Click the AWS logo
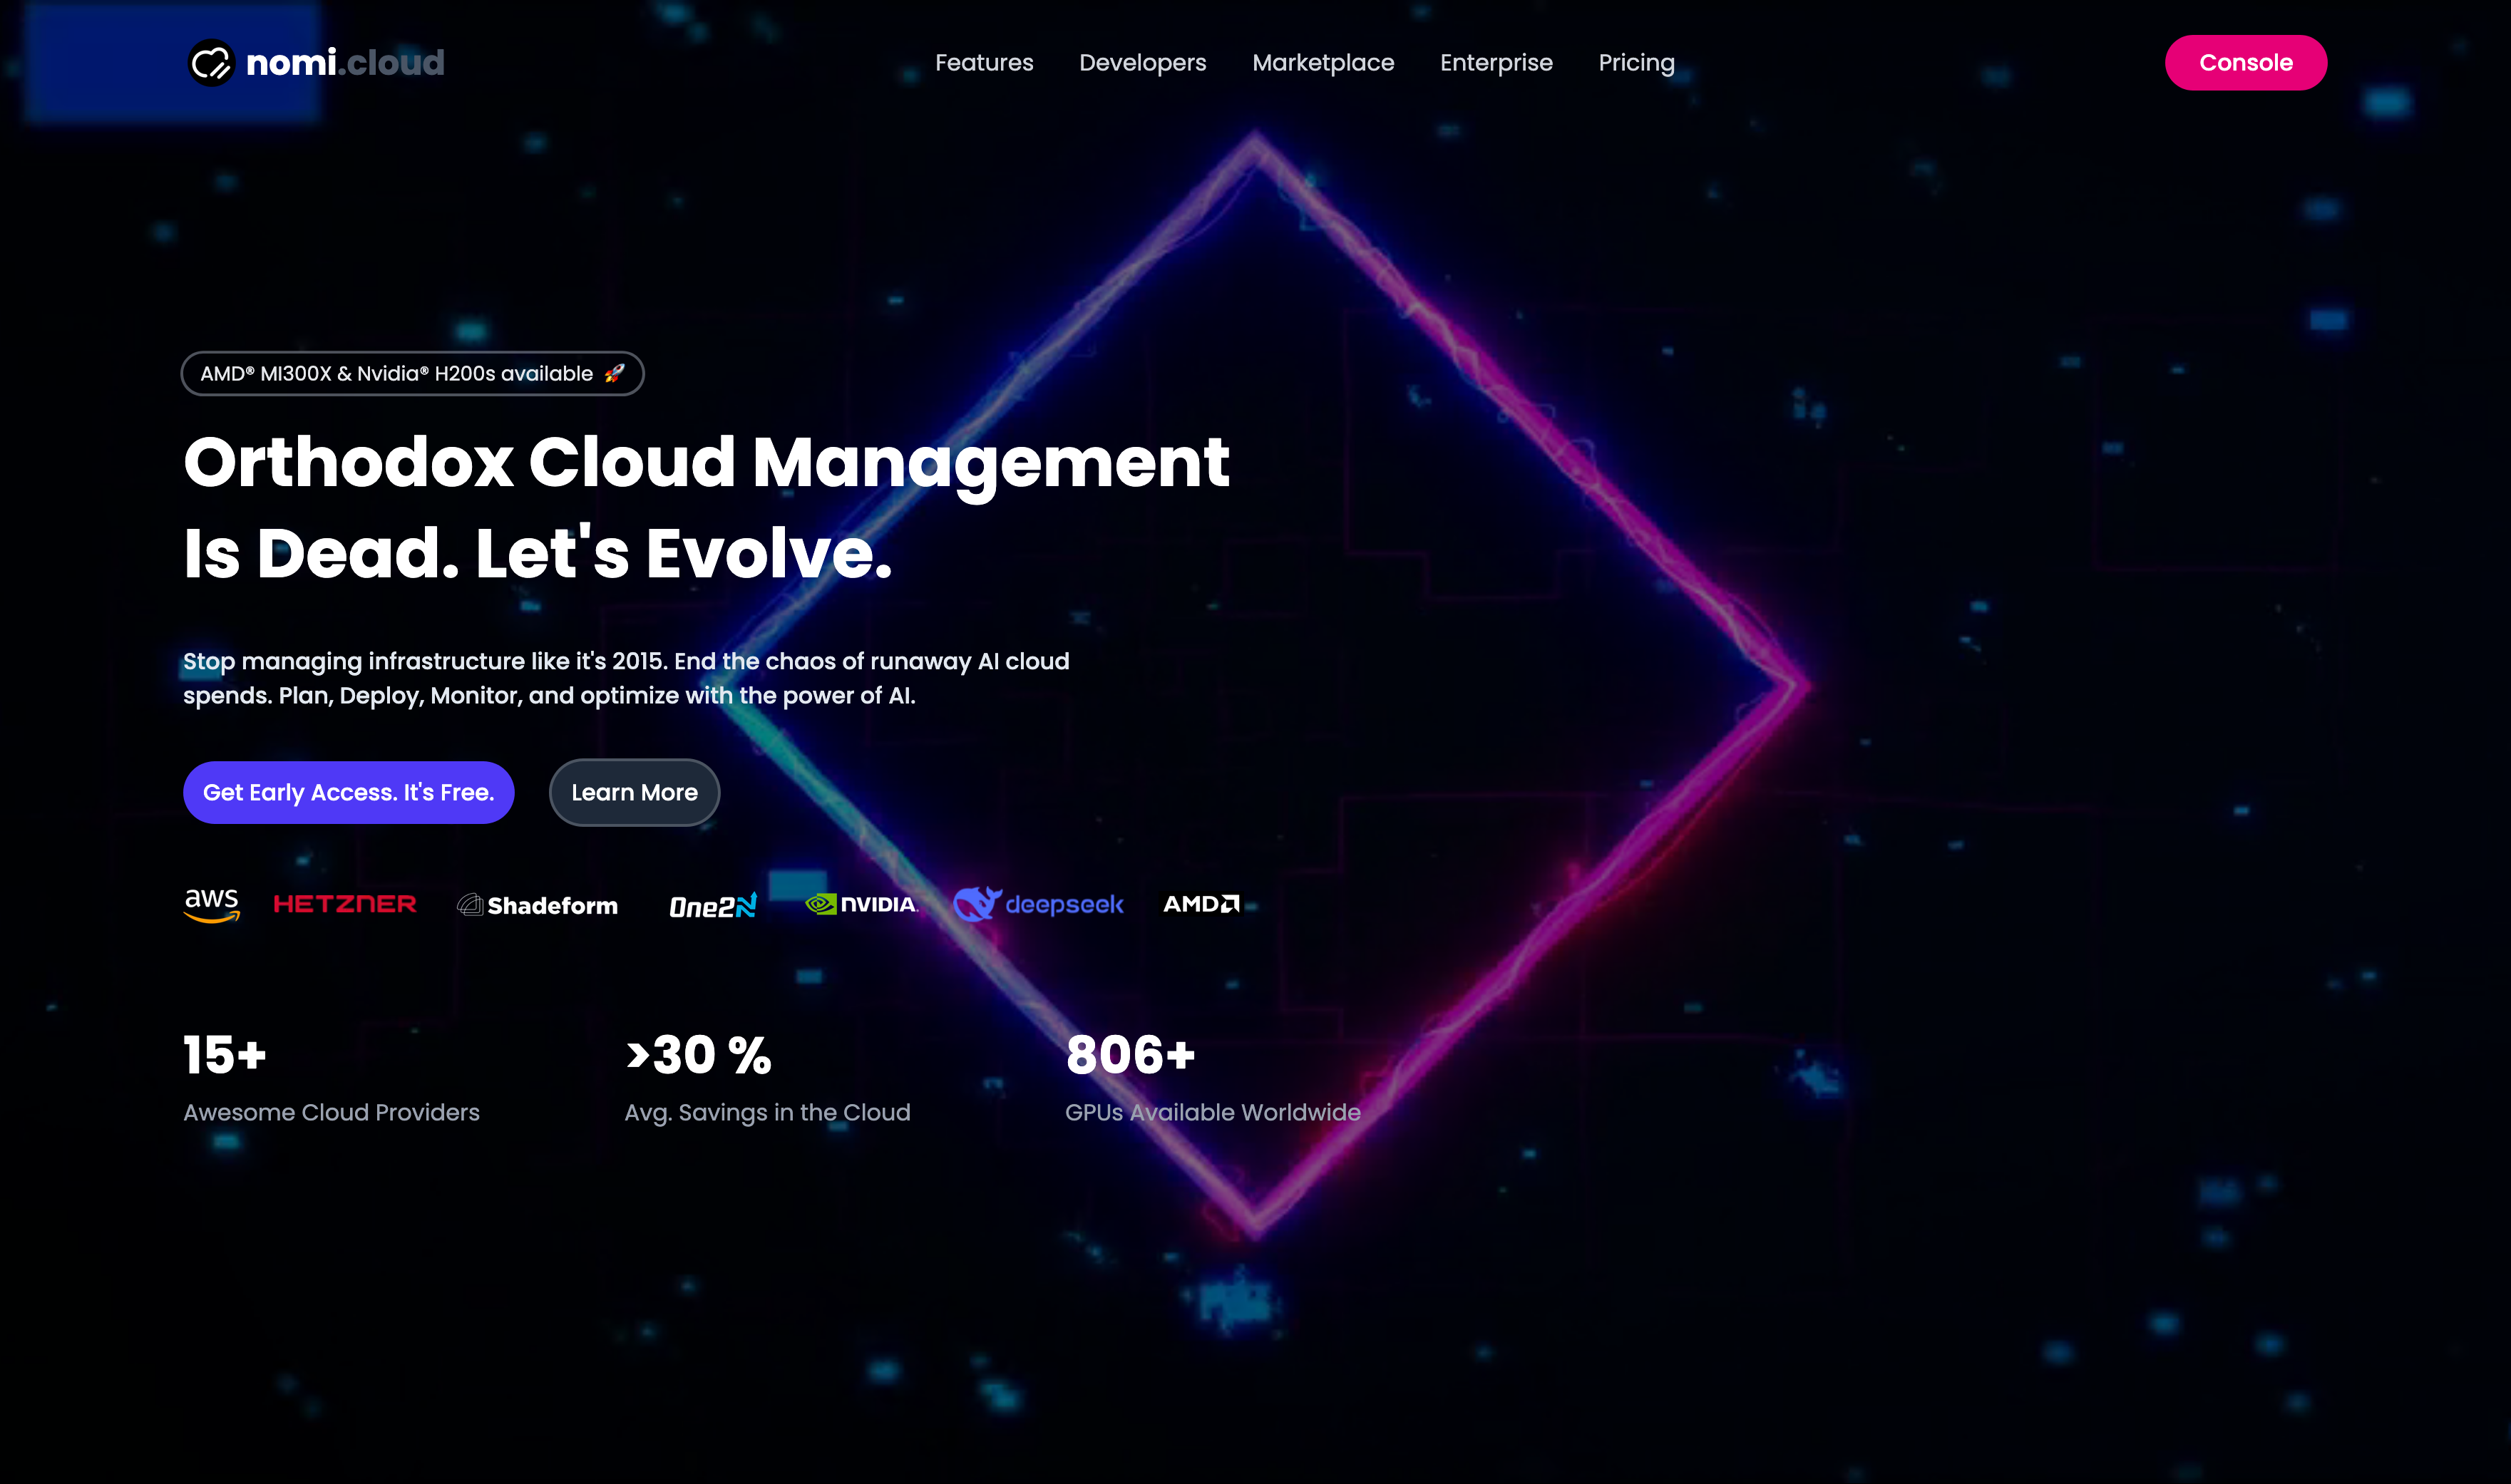The width and height of the screenshot is (2511, 1484). coord(211,904)
